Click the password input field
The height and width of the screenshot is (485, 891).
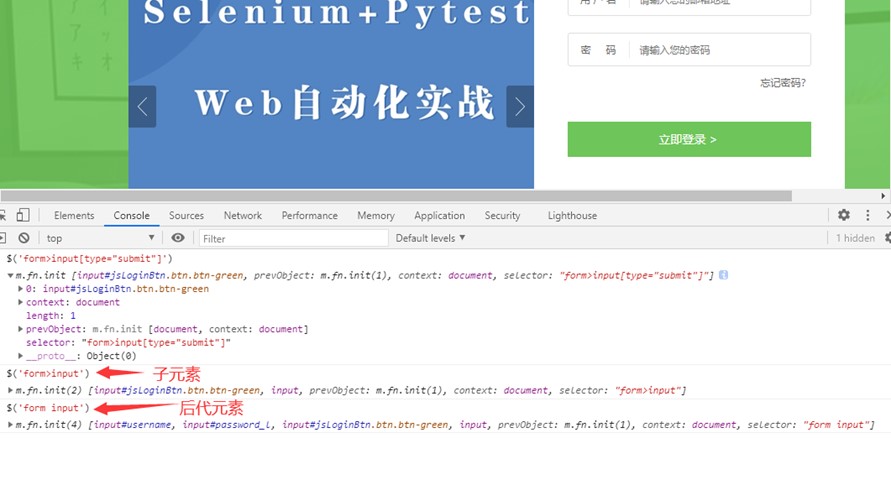pos(689,50)
